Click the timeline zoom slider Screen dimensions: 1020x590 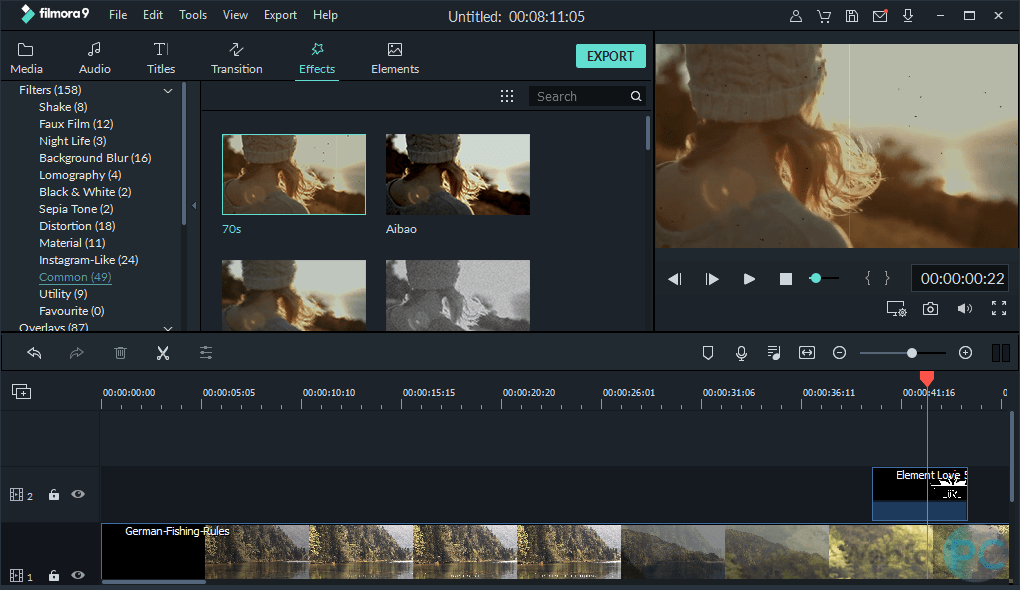pyautogui.click(x=911, y=353)
